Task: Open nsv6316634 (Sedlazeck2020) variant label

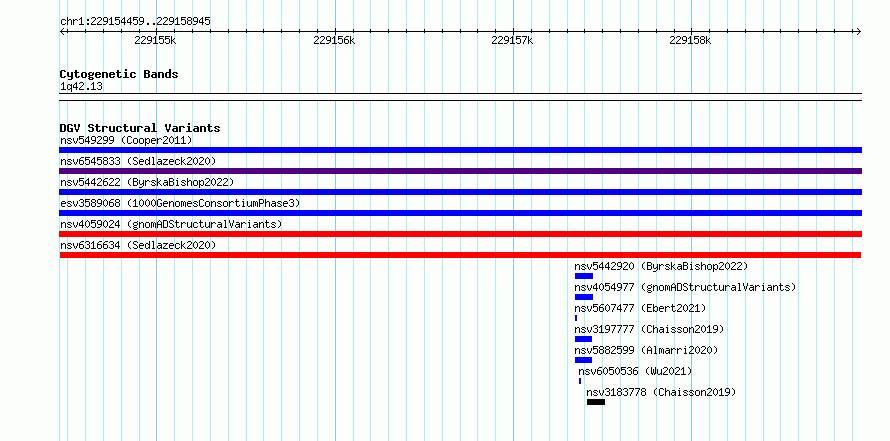Action: click(x=138, y=245)
